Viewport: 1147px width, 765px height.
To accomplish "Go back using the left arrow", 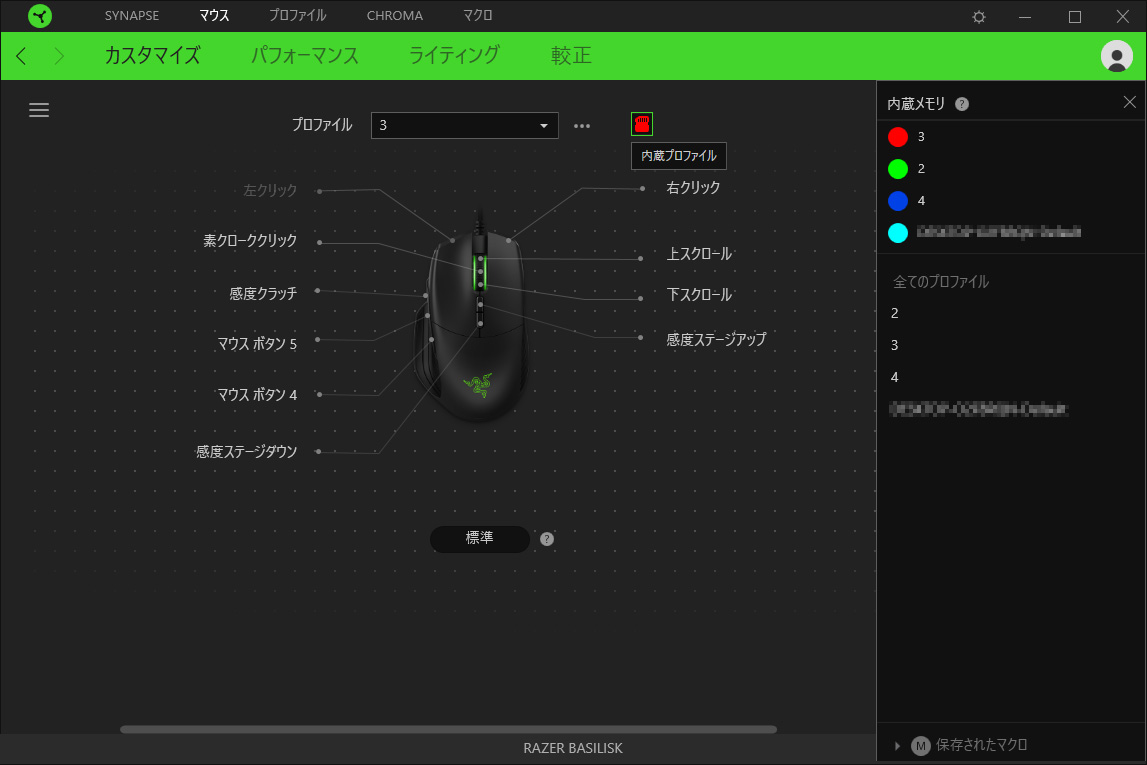I will tap(22, 56).
